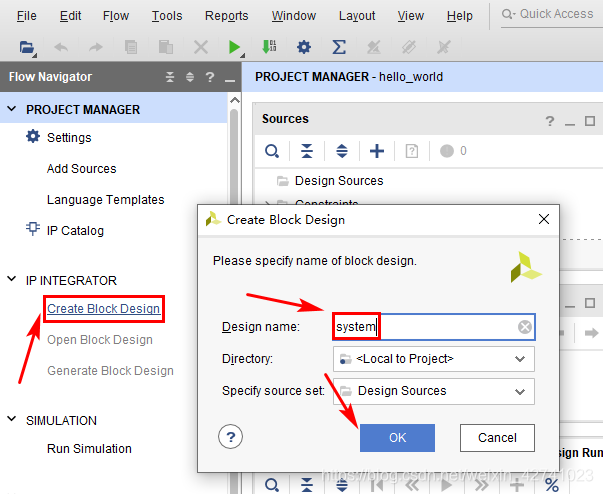
Task: Click the dialog help question mark button
Action: coord(230,437)
